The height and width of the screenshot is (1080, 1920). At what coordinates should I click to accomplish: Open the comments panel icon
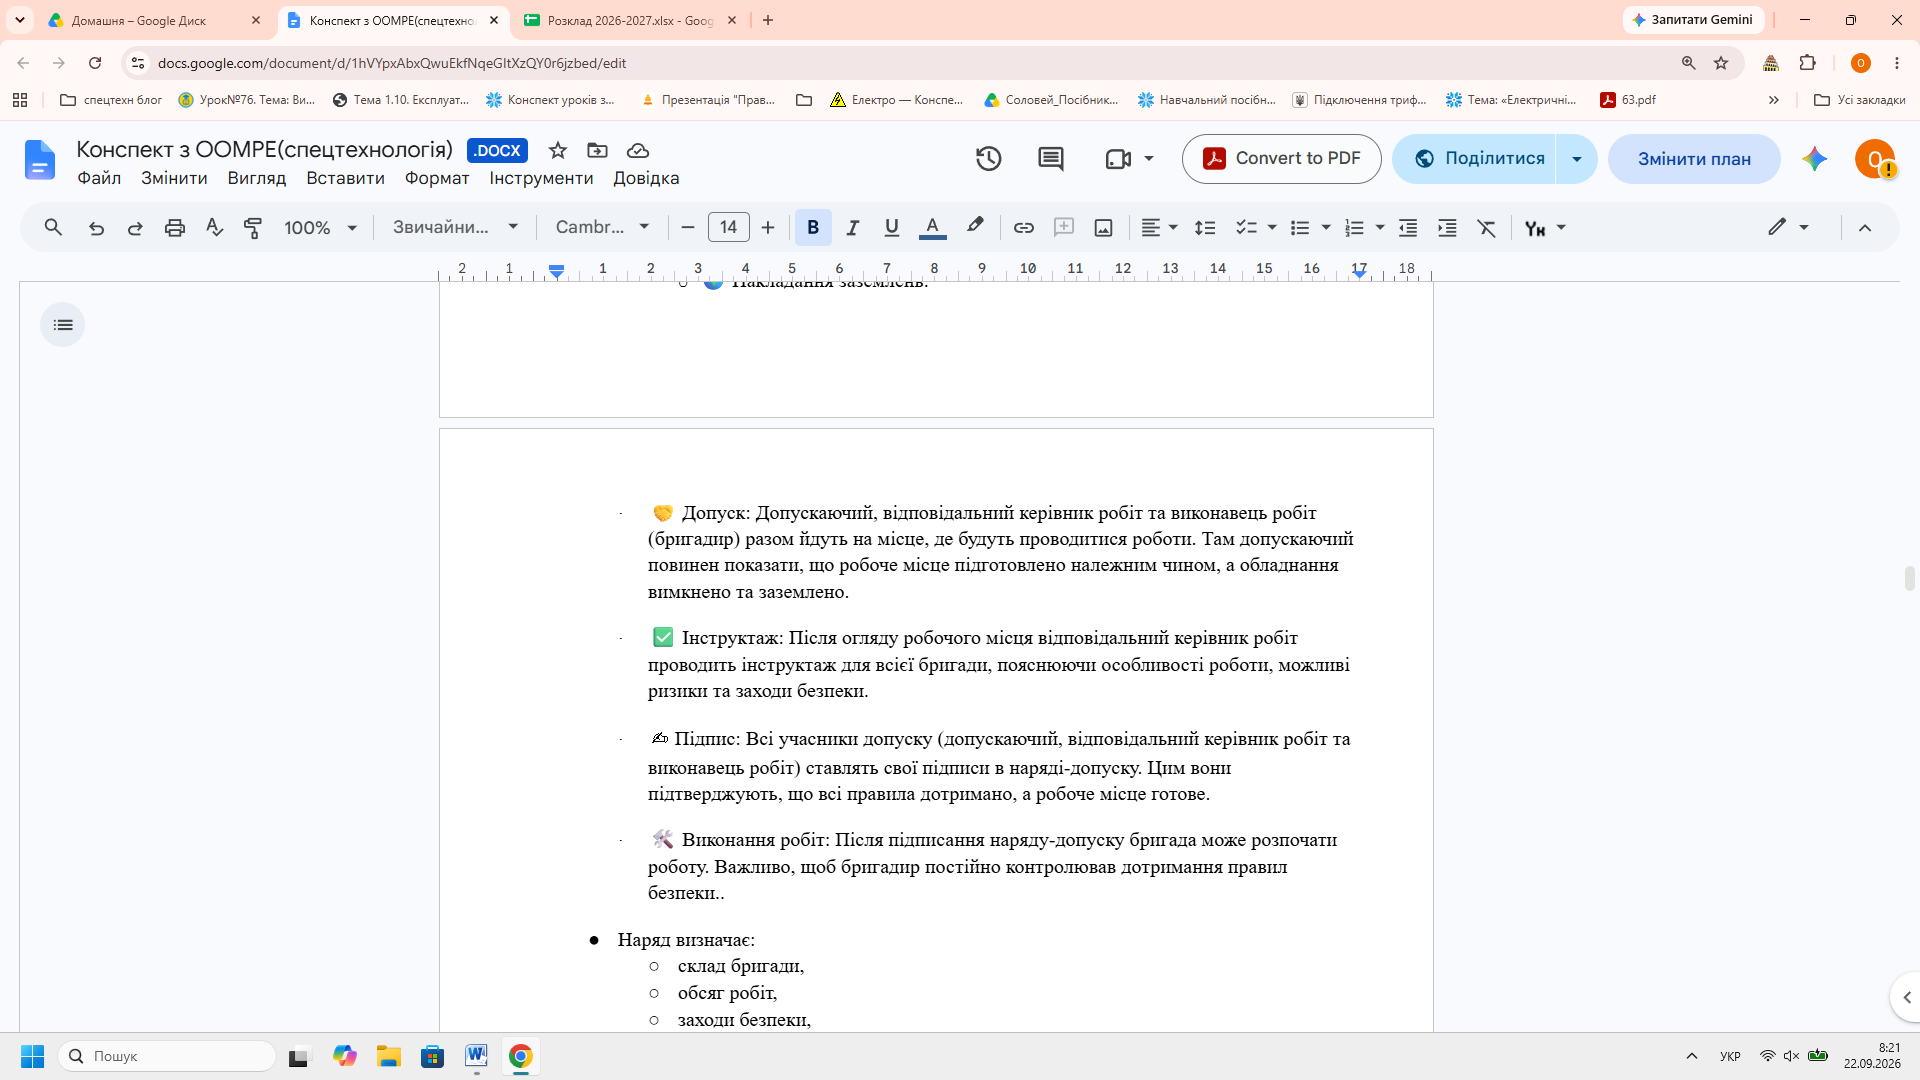pos(1050,159)
